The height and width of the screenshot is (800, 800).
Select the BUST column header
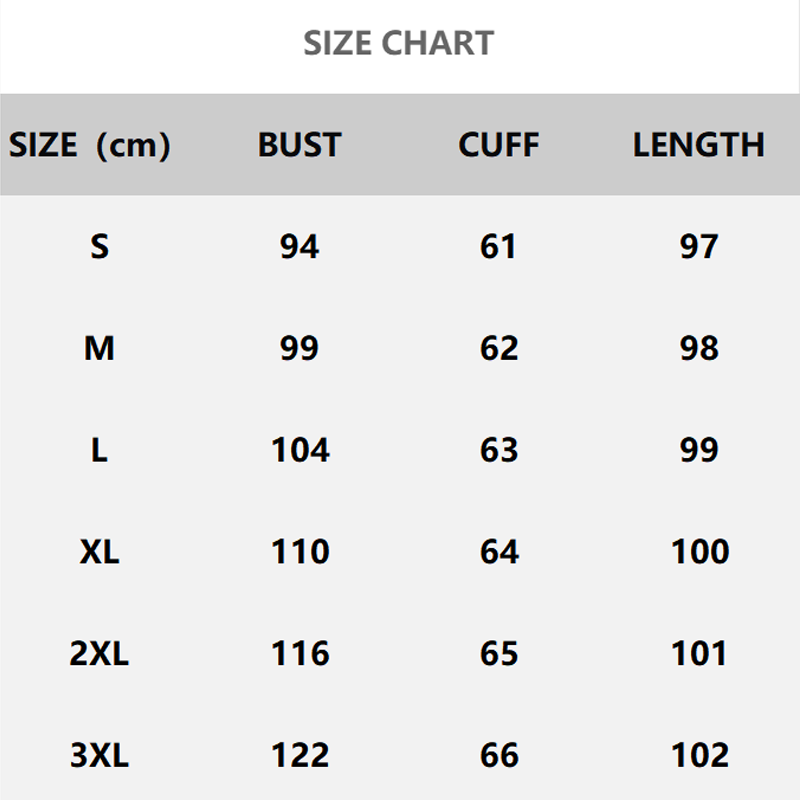point(299,145)
